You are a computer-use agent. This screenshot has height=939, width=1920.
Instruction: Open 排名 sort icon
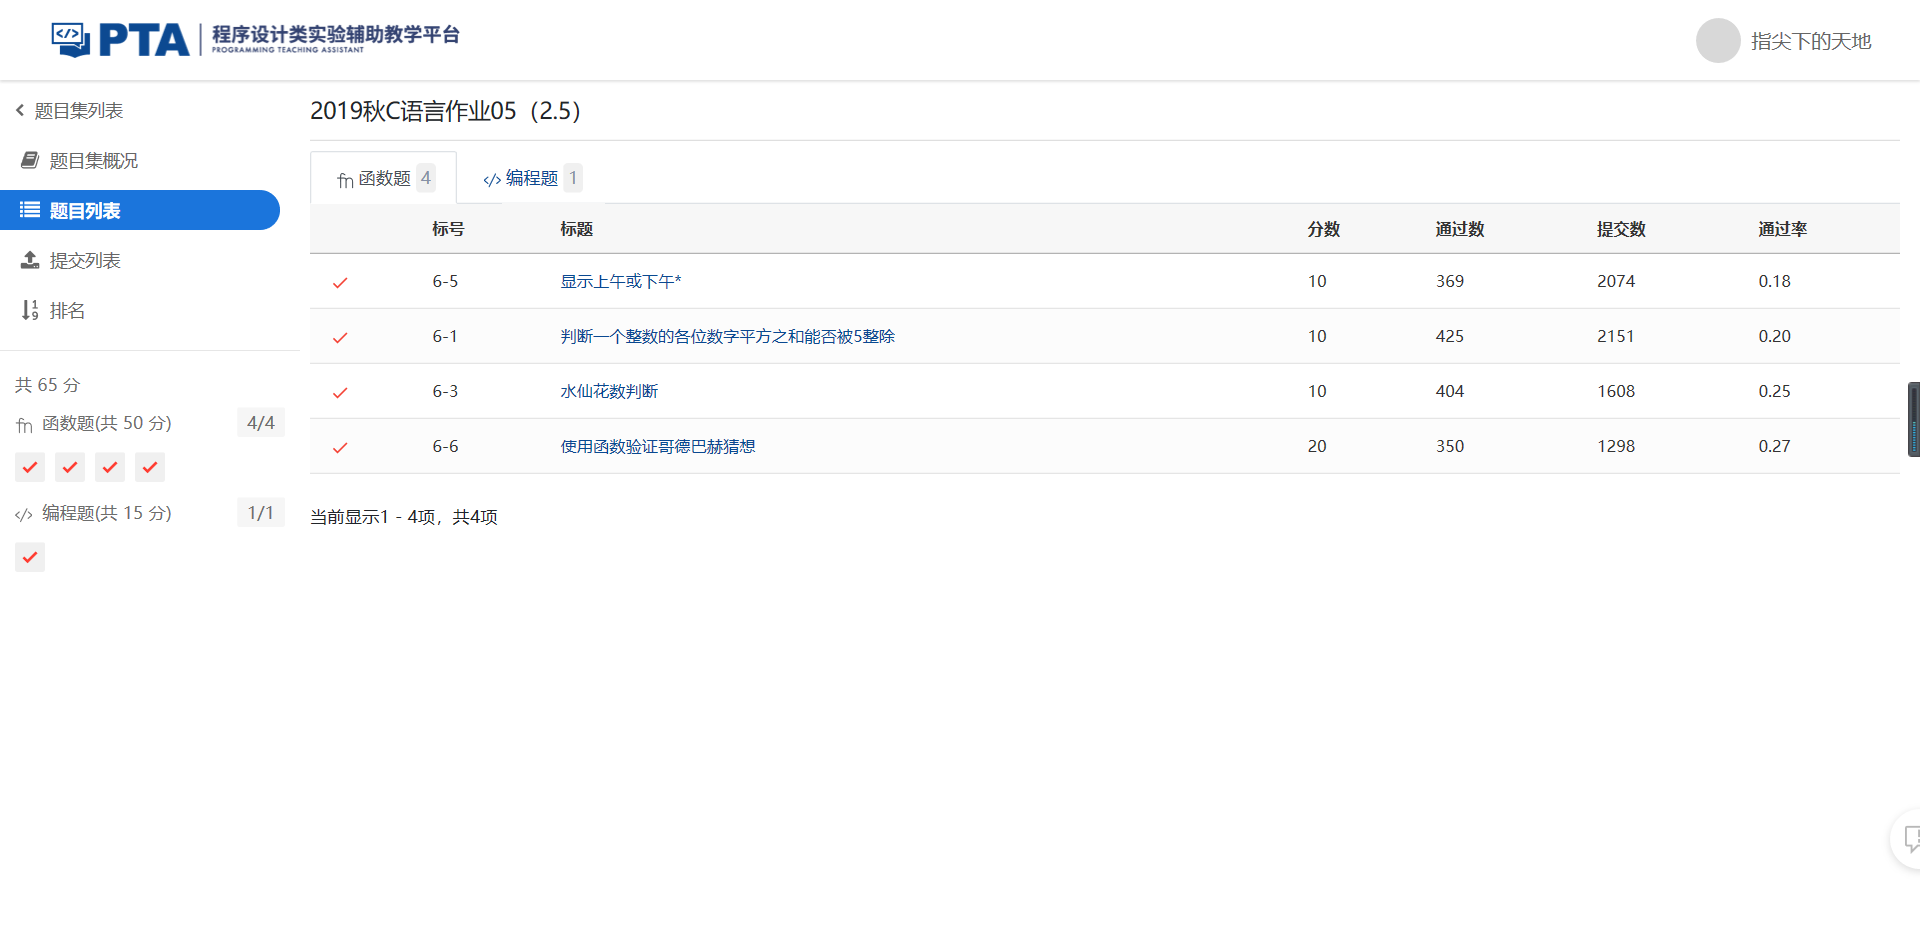click(30, 310)
